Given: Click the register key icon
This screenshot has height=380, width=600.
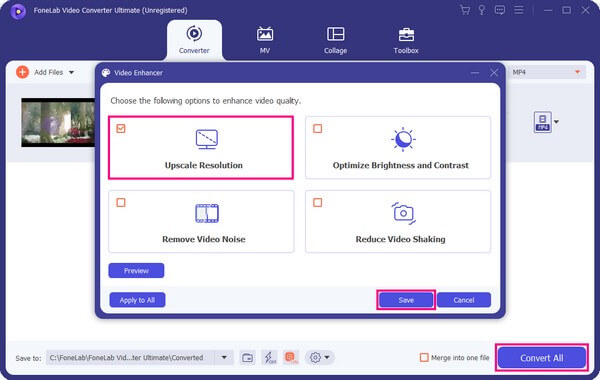Looking at the screenshot, I should 482,10.
